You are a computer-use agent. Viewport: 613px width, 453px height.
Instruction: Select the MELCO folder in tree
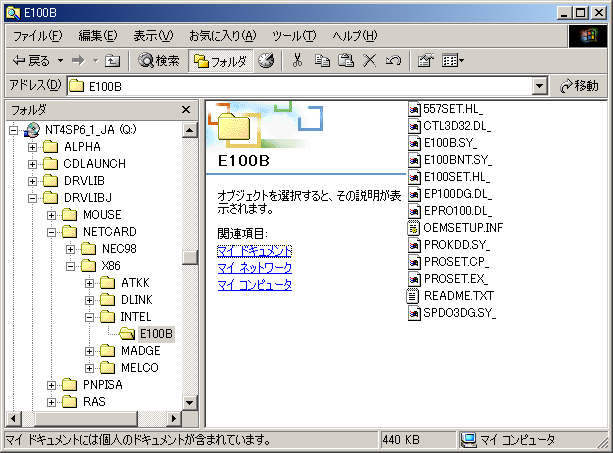[140, 368]
